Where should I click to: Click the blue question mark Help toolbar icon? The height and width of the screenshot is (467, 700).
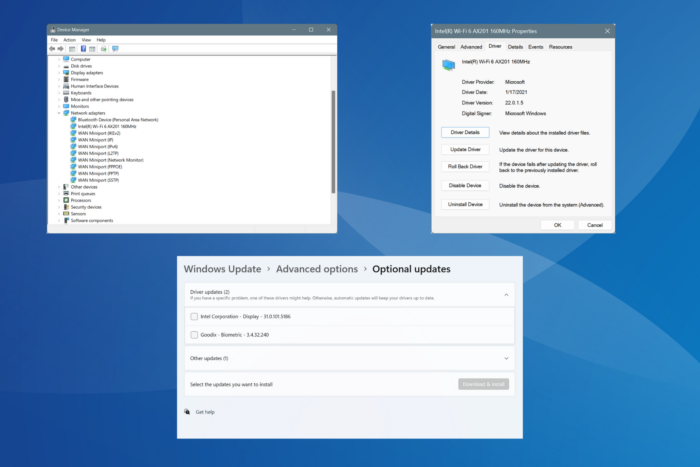pos(83,49)
